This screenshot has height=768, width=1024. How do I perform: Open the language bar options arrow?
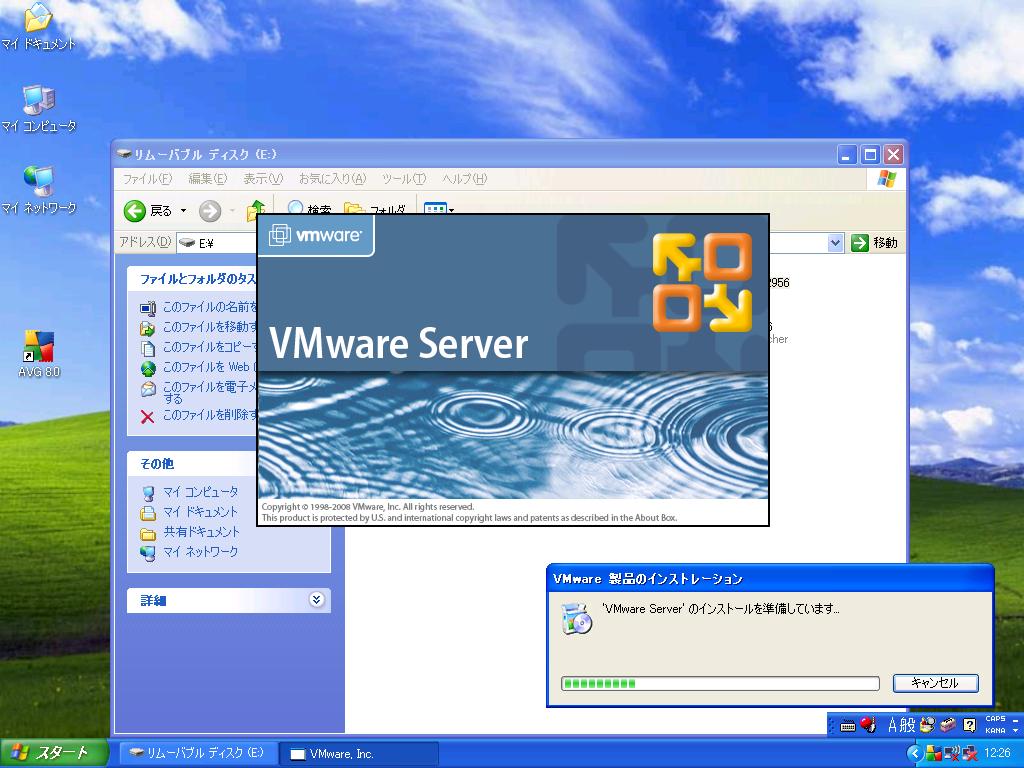[x=1016, y=731]
